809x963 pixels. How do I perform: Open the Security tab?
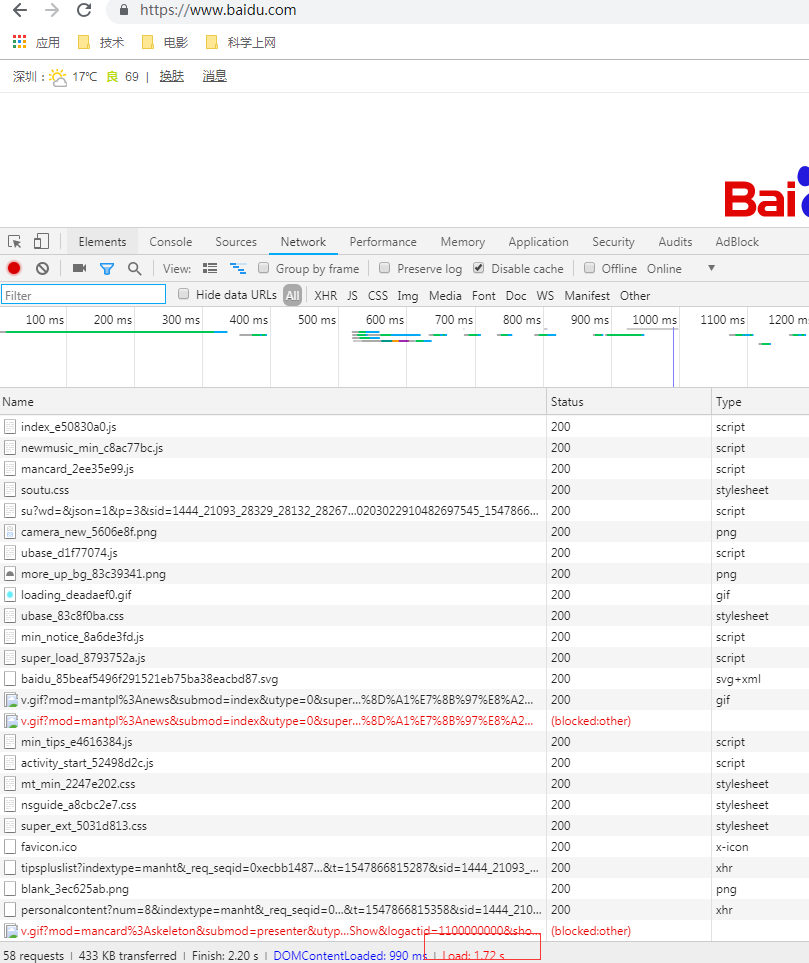tap(613, 242)
